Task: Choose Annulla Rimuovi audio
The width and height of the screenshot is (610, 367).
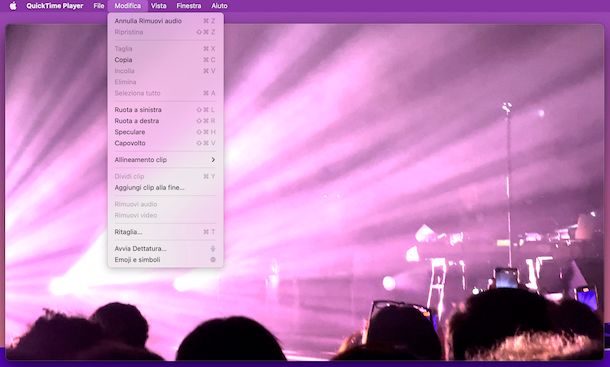Action: (x=165, y=21)
